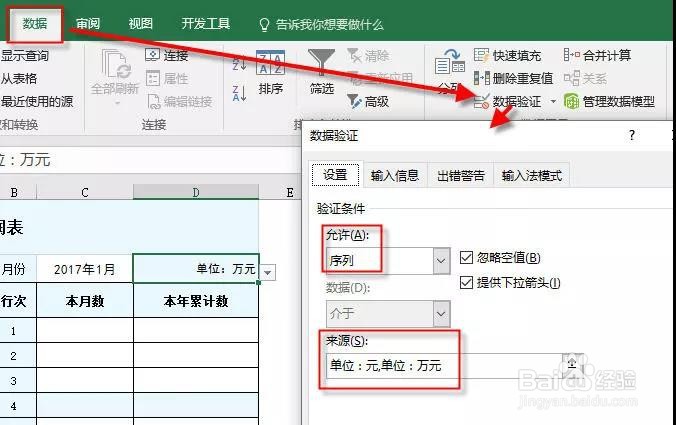Choose 从表格 in the ribbon
The image size is (676, 425).
pos(19,79)
